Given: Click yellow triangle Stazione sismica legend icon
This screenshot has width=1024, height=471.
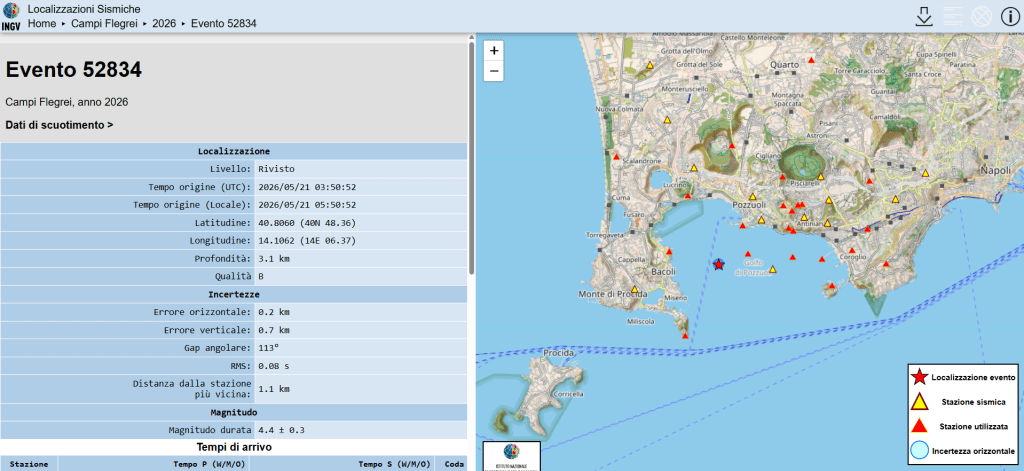Looking at the screenshot, I should point(919,401).
